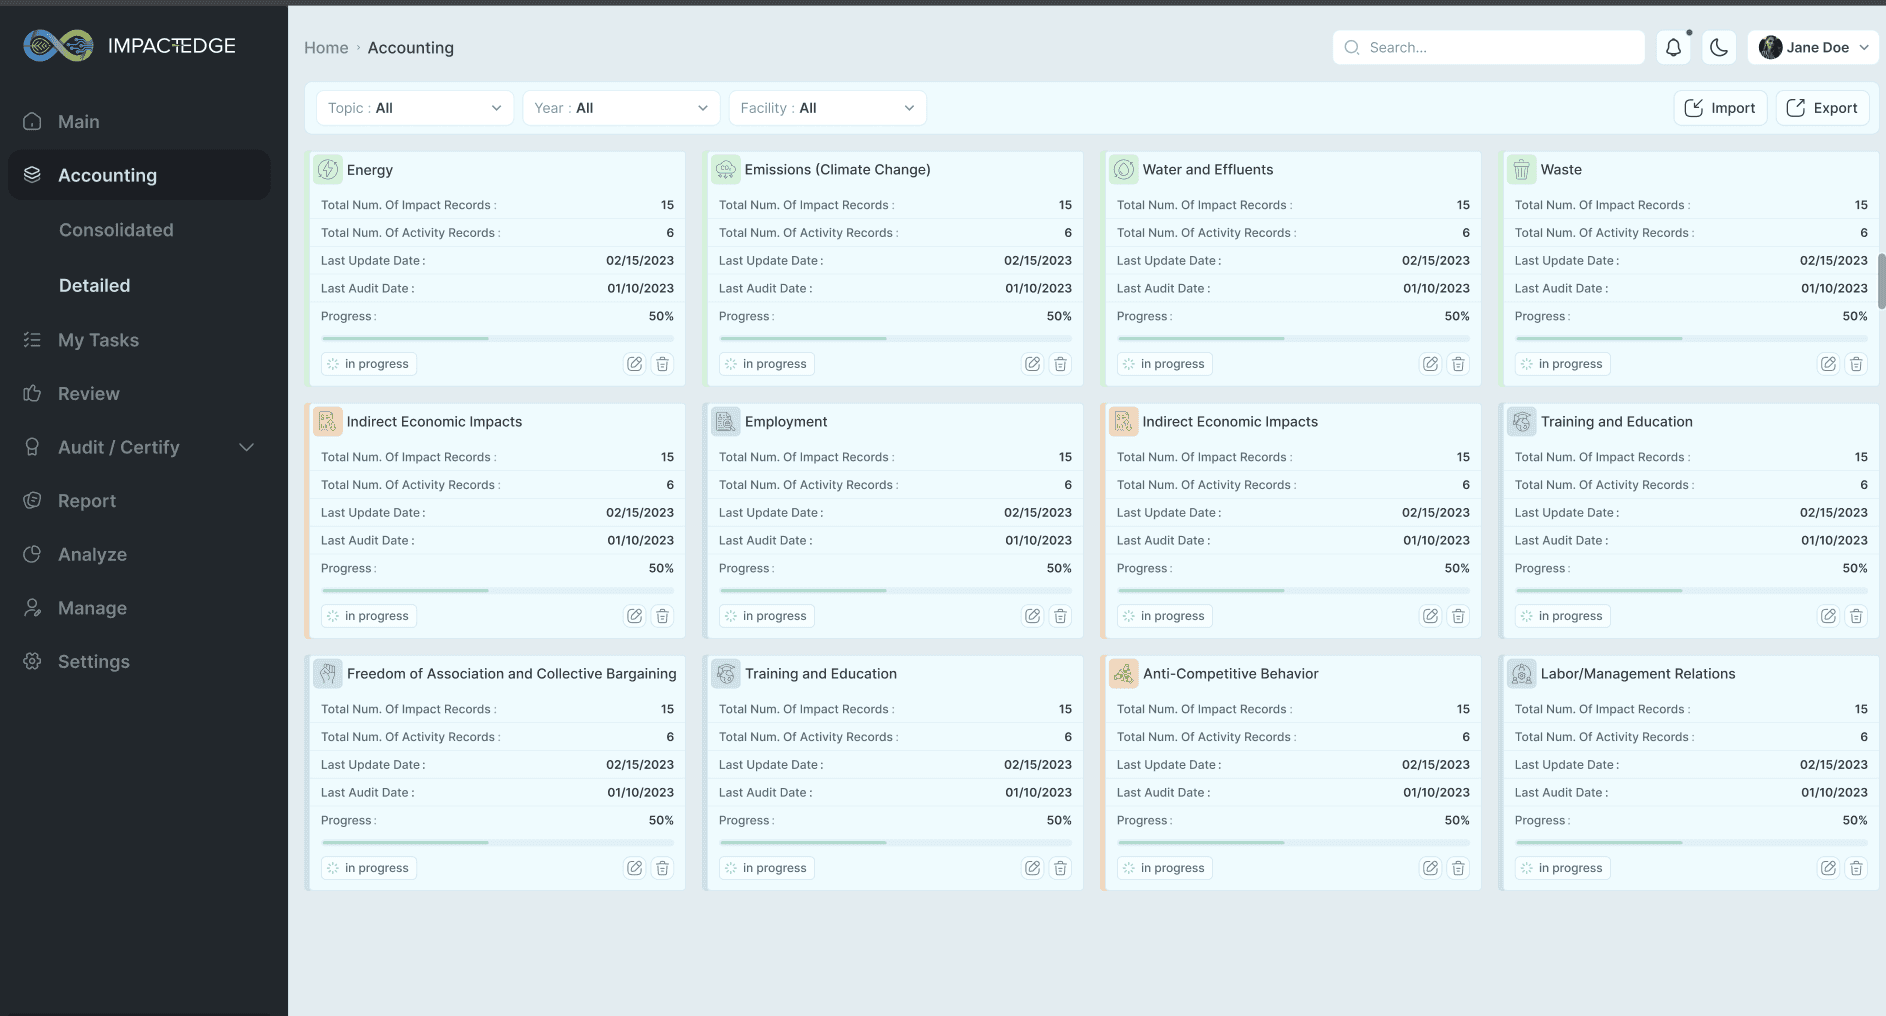Delete the Employment card
1886x1016 pixels.
point(1060,616)
